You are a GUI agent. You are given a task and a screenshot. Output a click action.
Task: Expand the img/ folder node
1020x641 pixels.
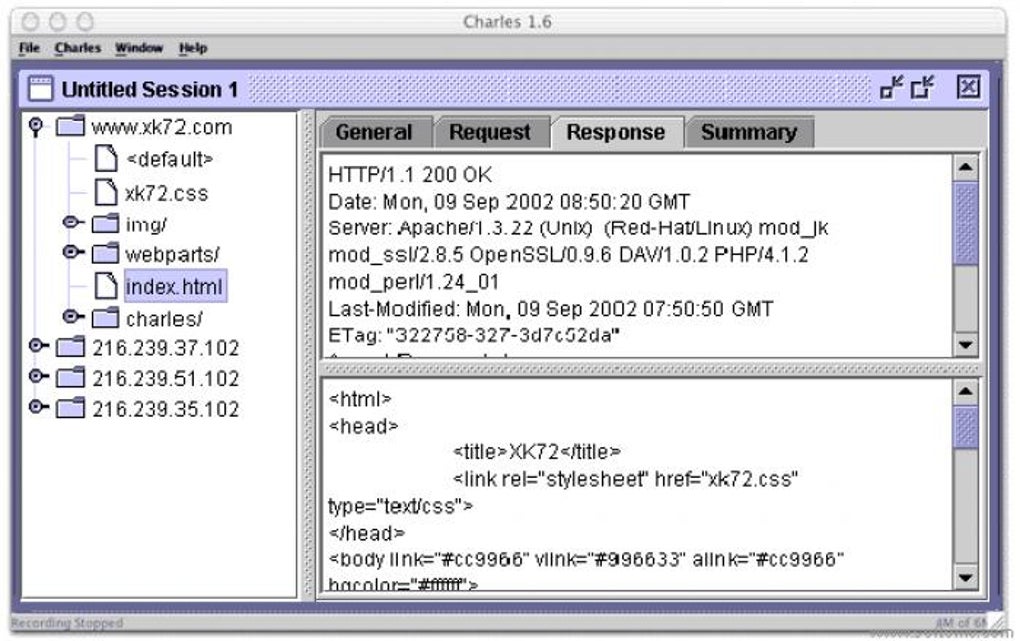pyautogui.click(x=73, y=223)
